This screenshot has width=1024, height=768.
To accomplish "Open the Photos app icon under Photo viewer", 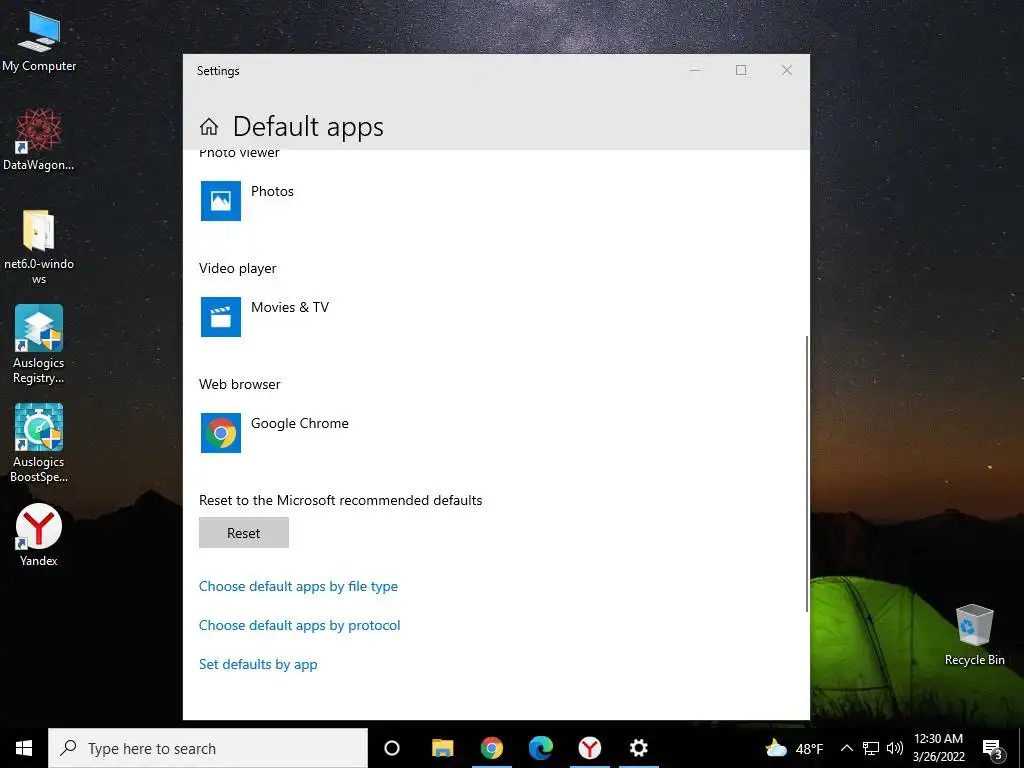I will (221, 201).
